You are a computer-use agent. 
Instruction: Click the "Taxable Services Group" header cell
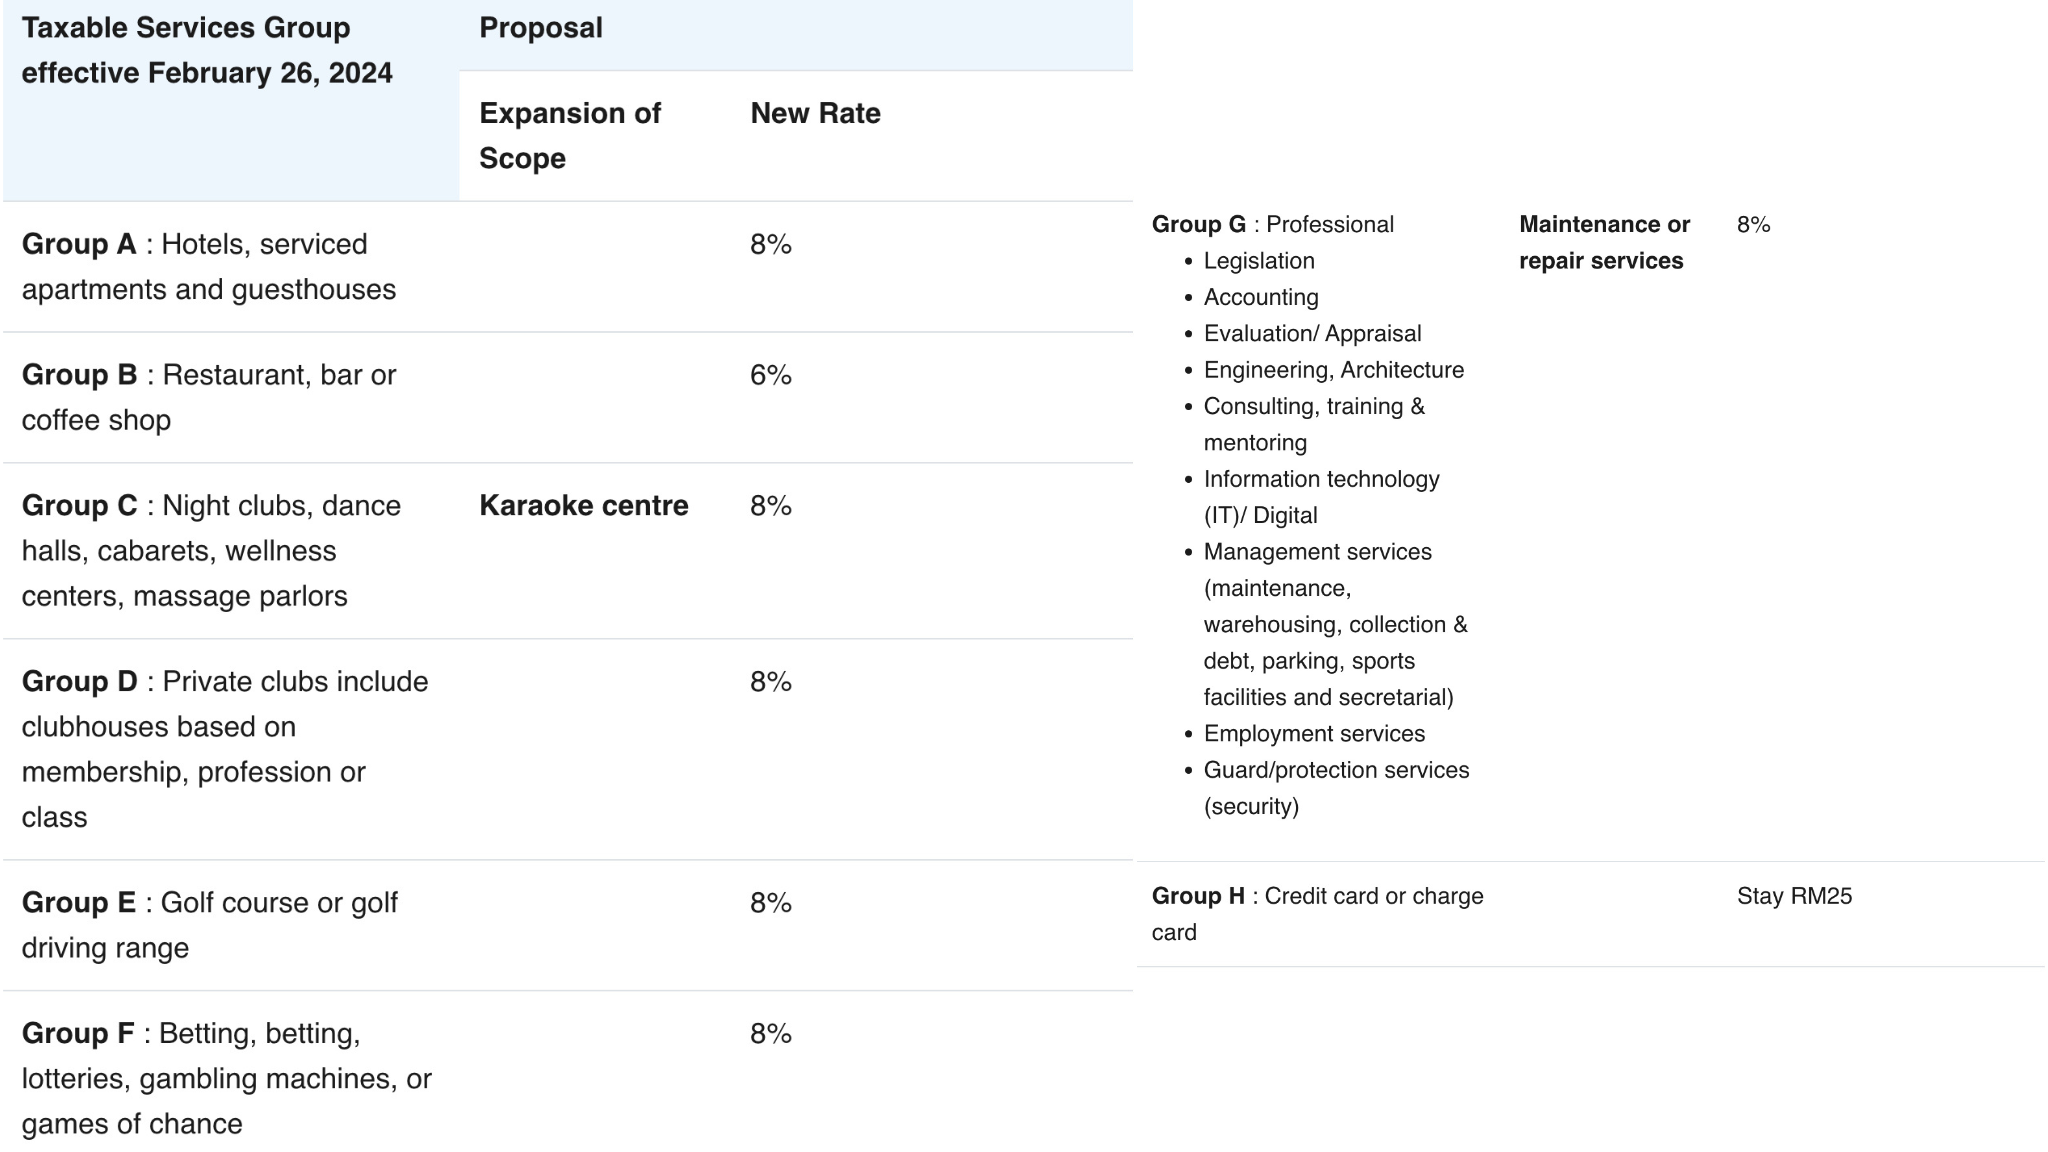[x=206, y=50]
